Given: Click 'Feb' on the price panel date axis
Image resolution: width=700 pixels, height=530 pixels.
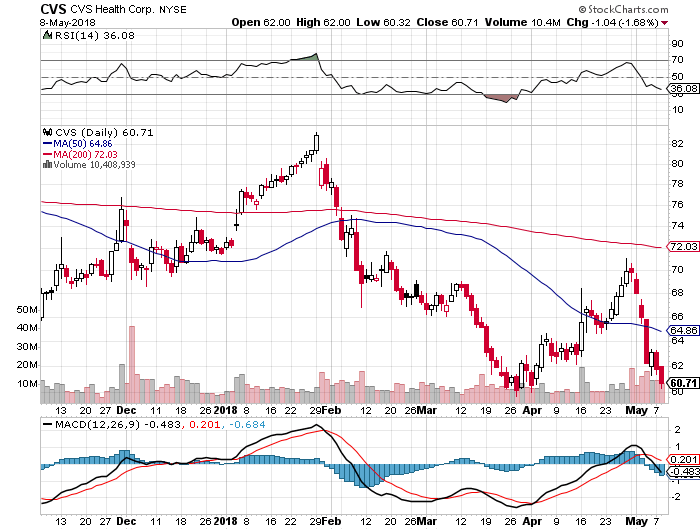Looking at the screenshot, I should click(331, 410).
